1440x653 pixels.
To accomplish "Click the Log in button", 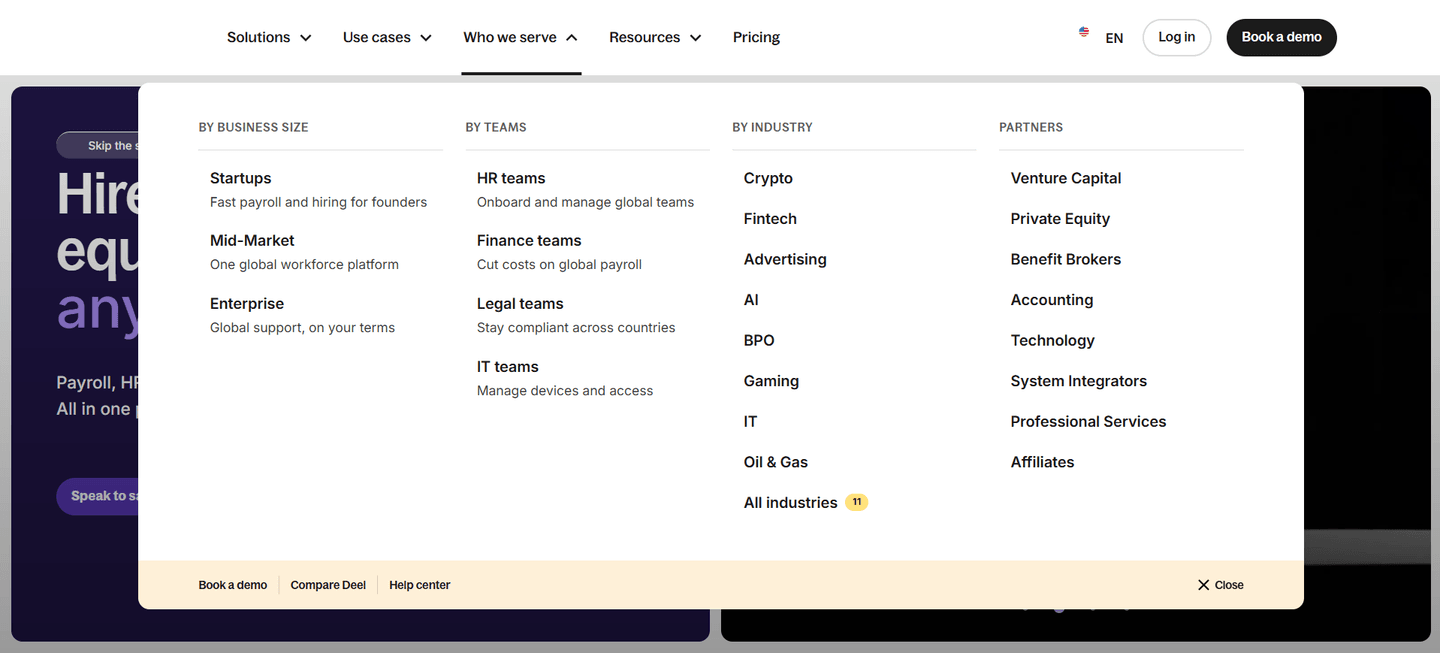I will pyautogui.click(x=1176, y=37).
